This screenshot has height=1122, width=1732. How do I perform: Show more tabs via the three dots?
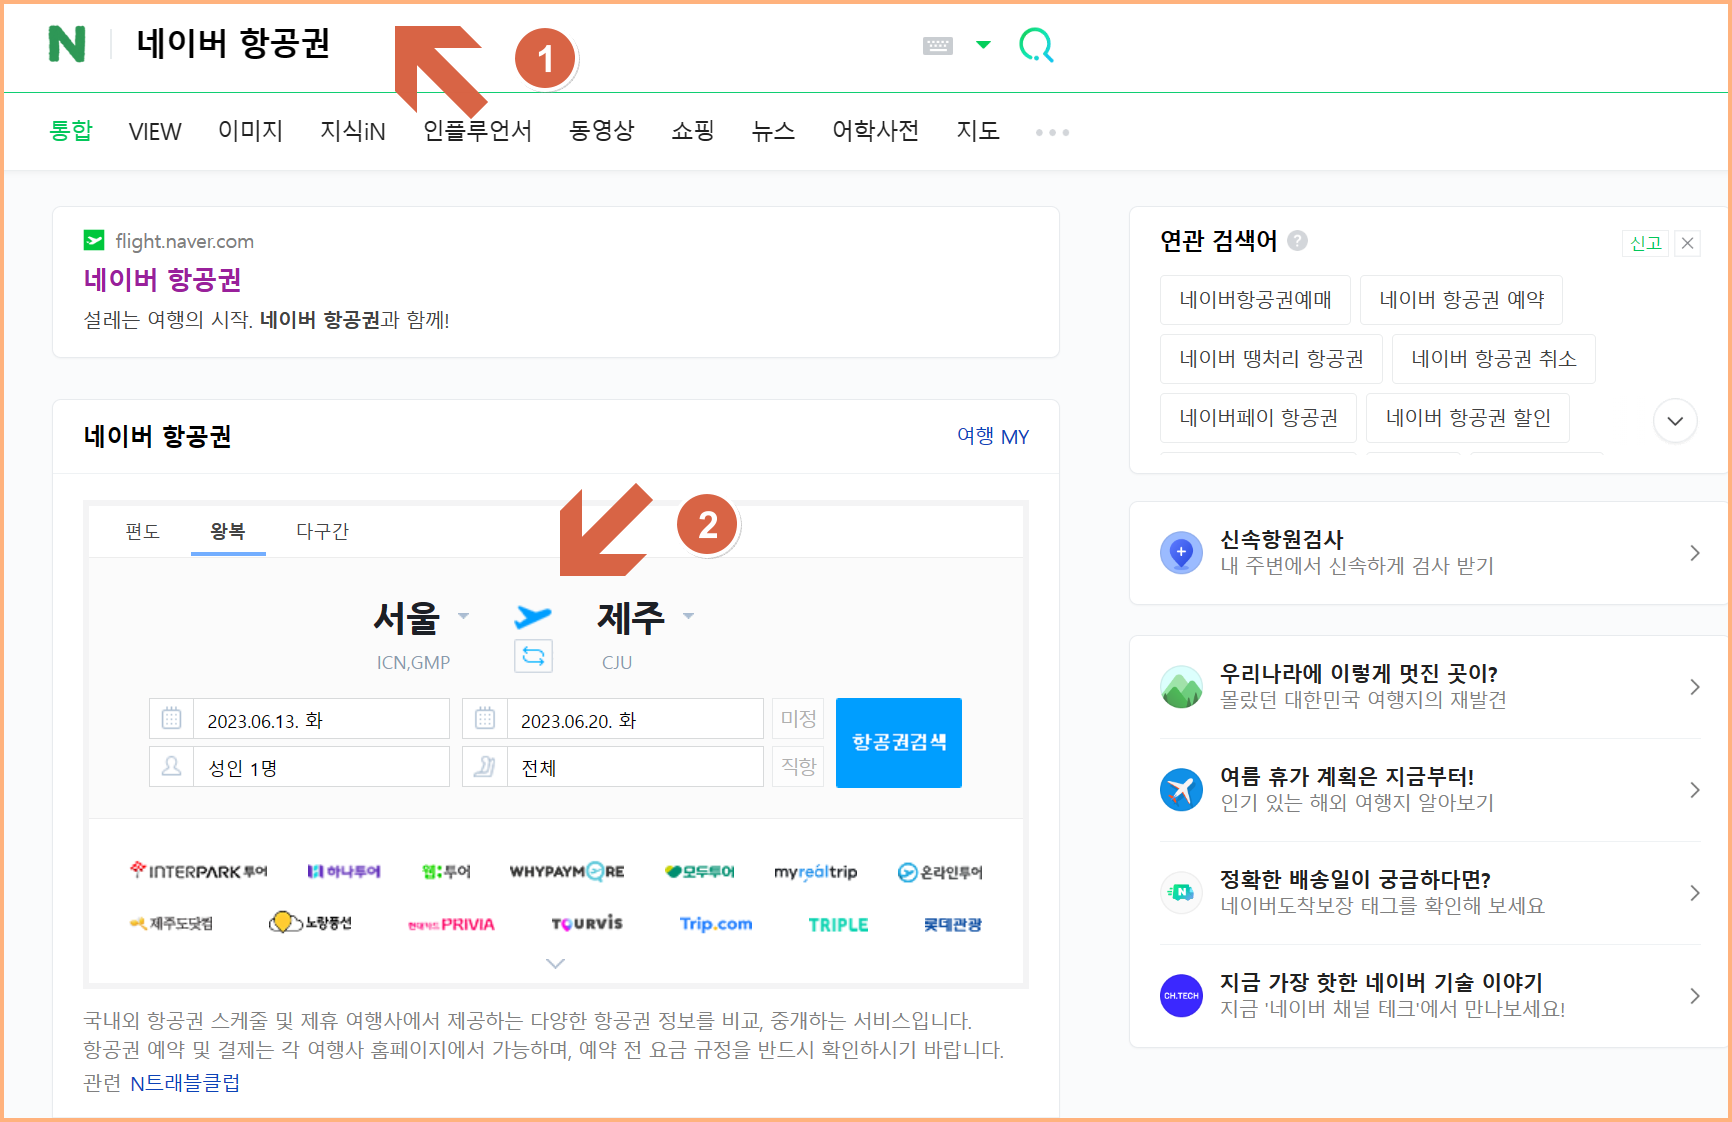(1052, 132)
